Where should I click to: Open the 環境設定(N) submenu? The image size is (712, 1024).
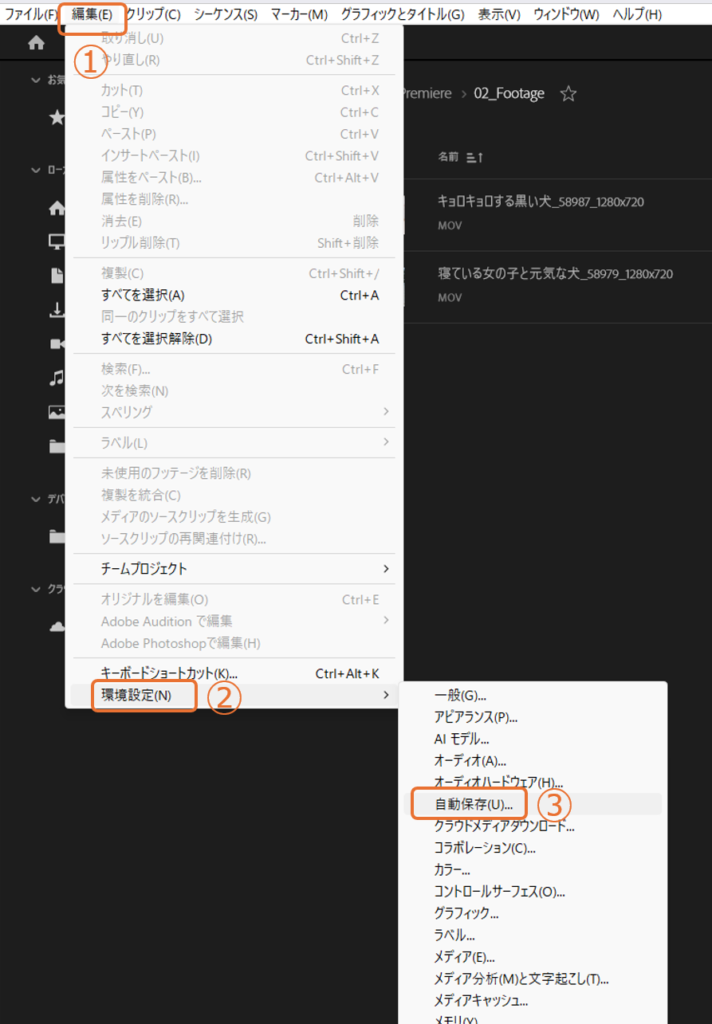coord(136,695)
